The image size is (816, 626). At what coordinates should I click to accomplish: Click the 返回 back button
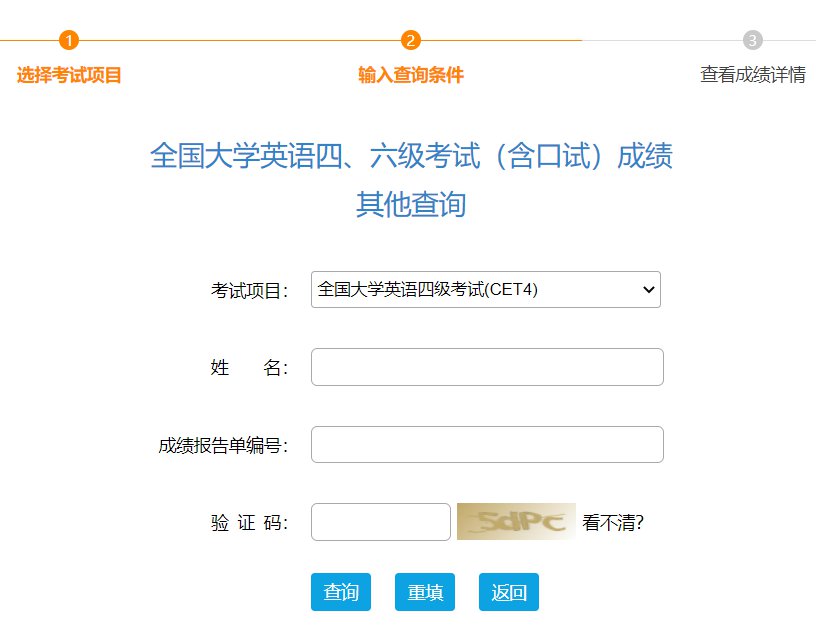coord(509,592)
